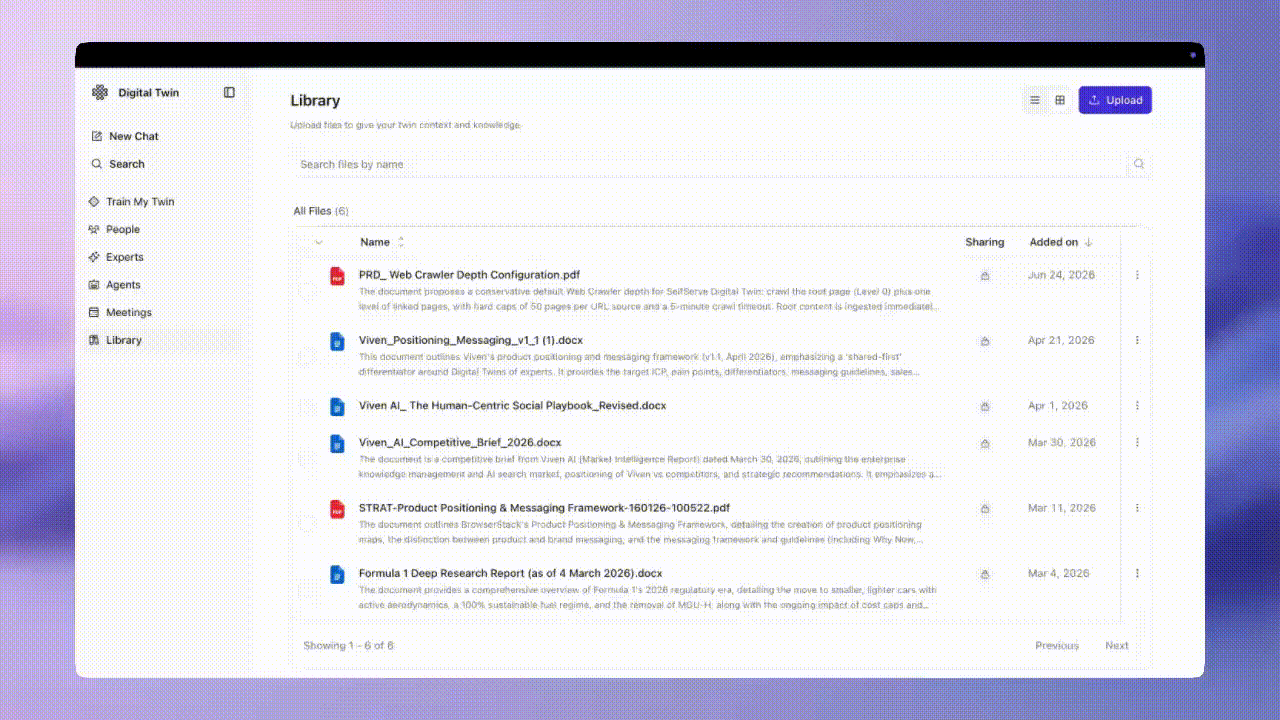Open Viven_AI_Competitive_Brief_2026.docx file
This screenshot has height=720, width=1280.
point(460,442)
